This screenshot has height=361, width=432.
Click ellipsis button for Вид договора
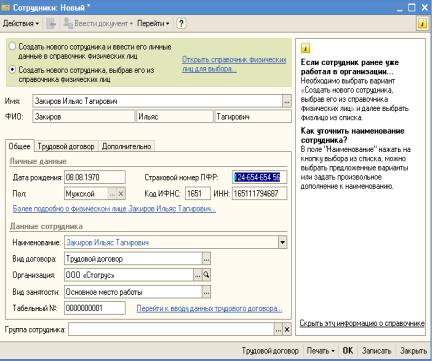206,259
